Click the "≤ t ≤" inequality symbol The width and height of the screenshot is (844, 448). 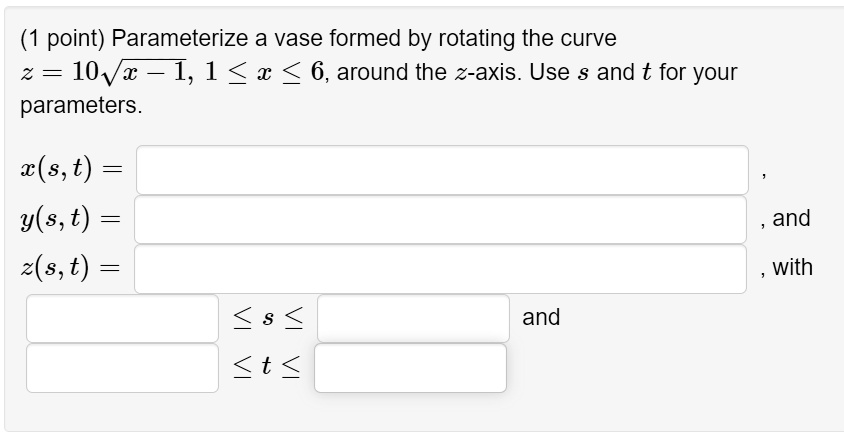(266, 367)
